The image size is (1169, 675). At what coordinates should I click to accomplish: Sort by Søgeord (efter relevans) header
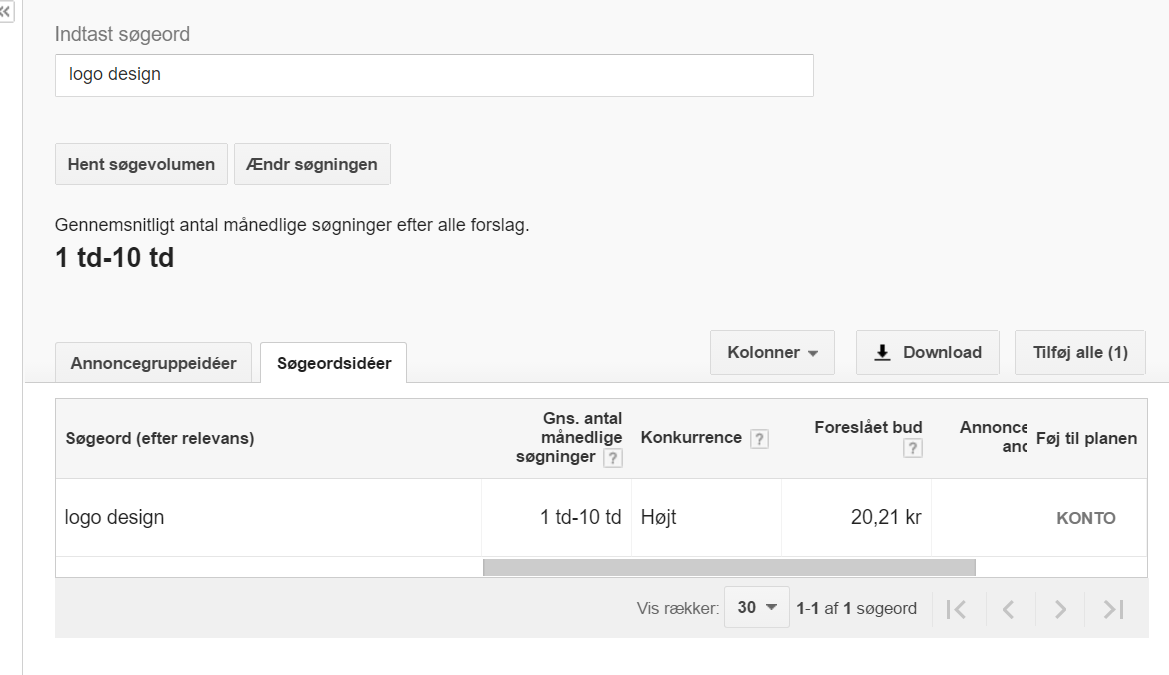160,438
